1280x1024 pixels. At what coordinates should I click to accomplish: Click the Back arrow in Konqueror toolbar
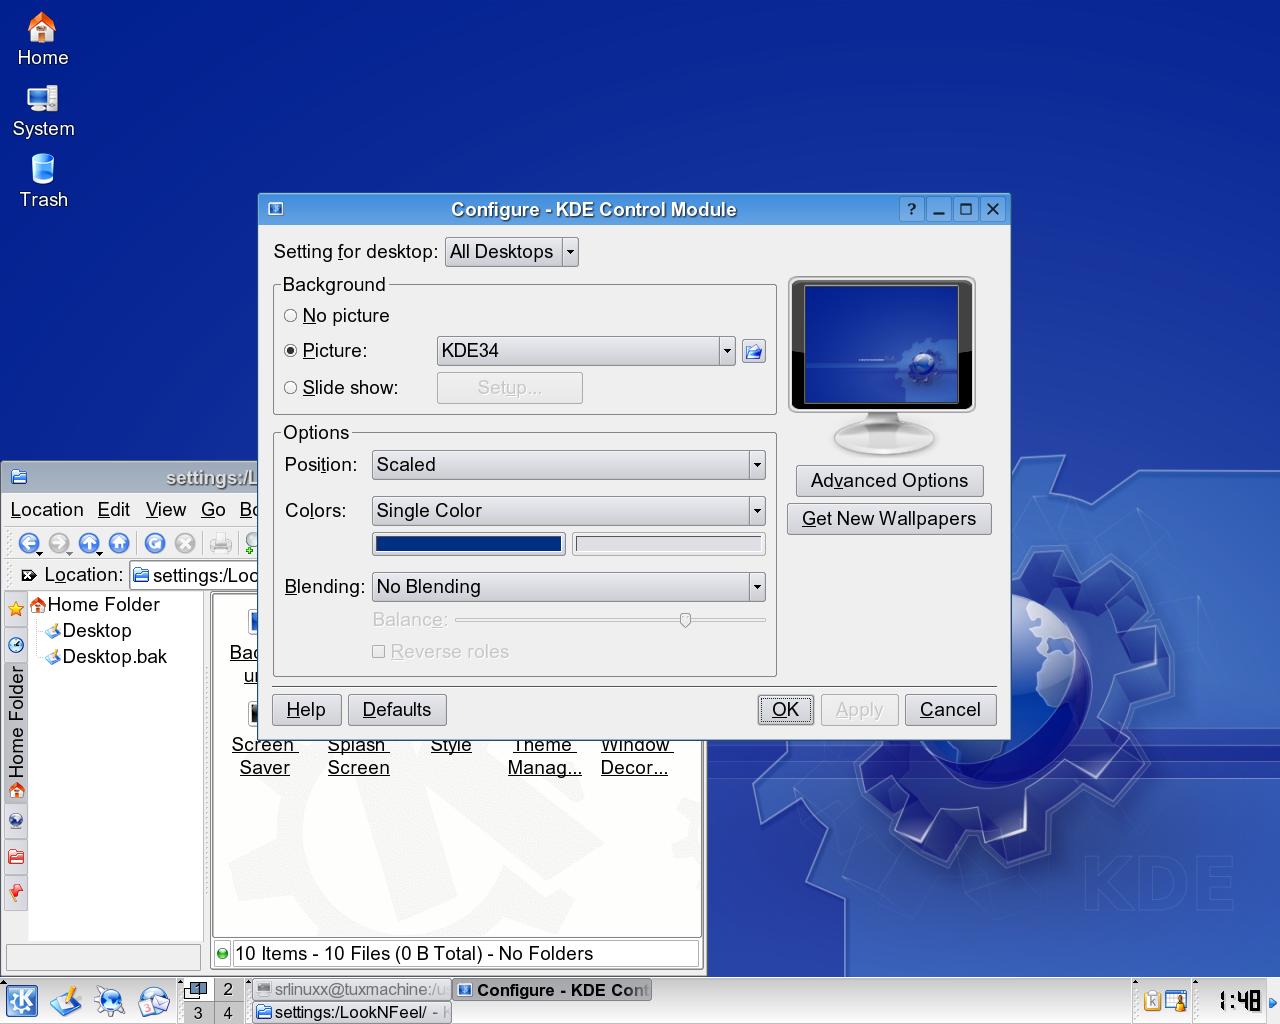28,543
